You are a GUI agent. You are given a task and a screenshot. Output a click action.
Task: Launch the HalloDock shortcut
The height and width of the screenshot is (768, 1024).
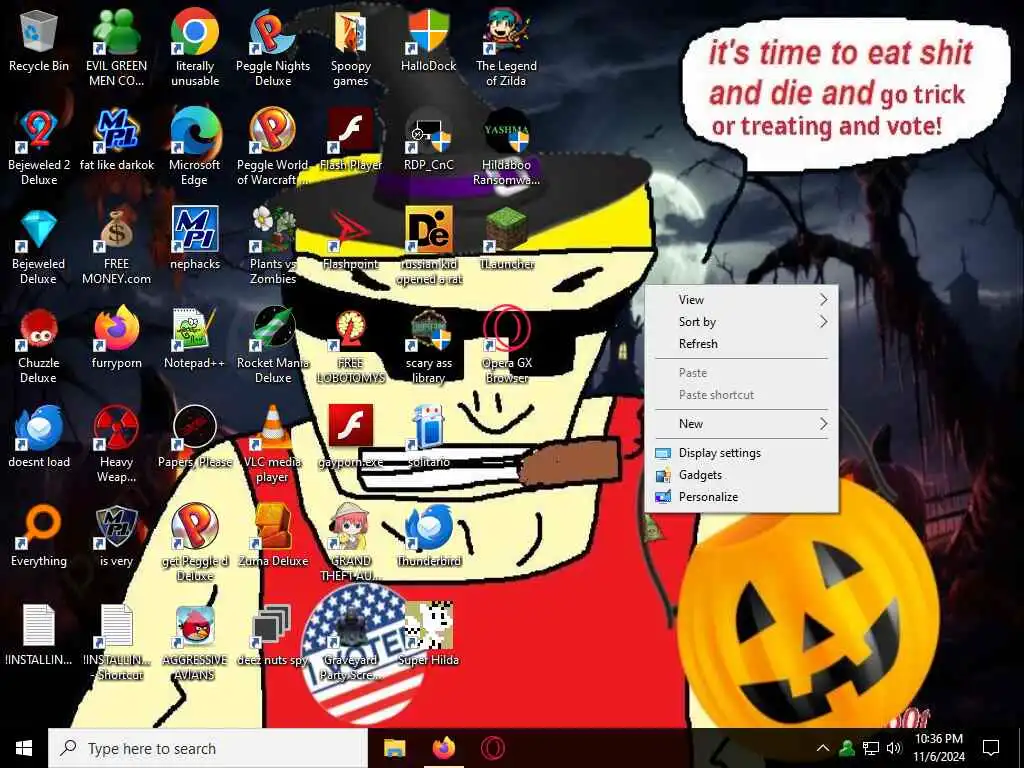coord(428,42)
